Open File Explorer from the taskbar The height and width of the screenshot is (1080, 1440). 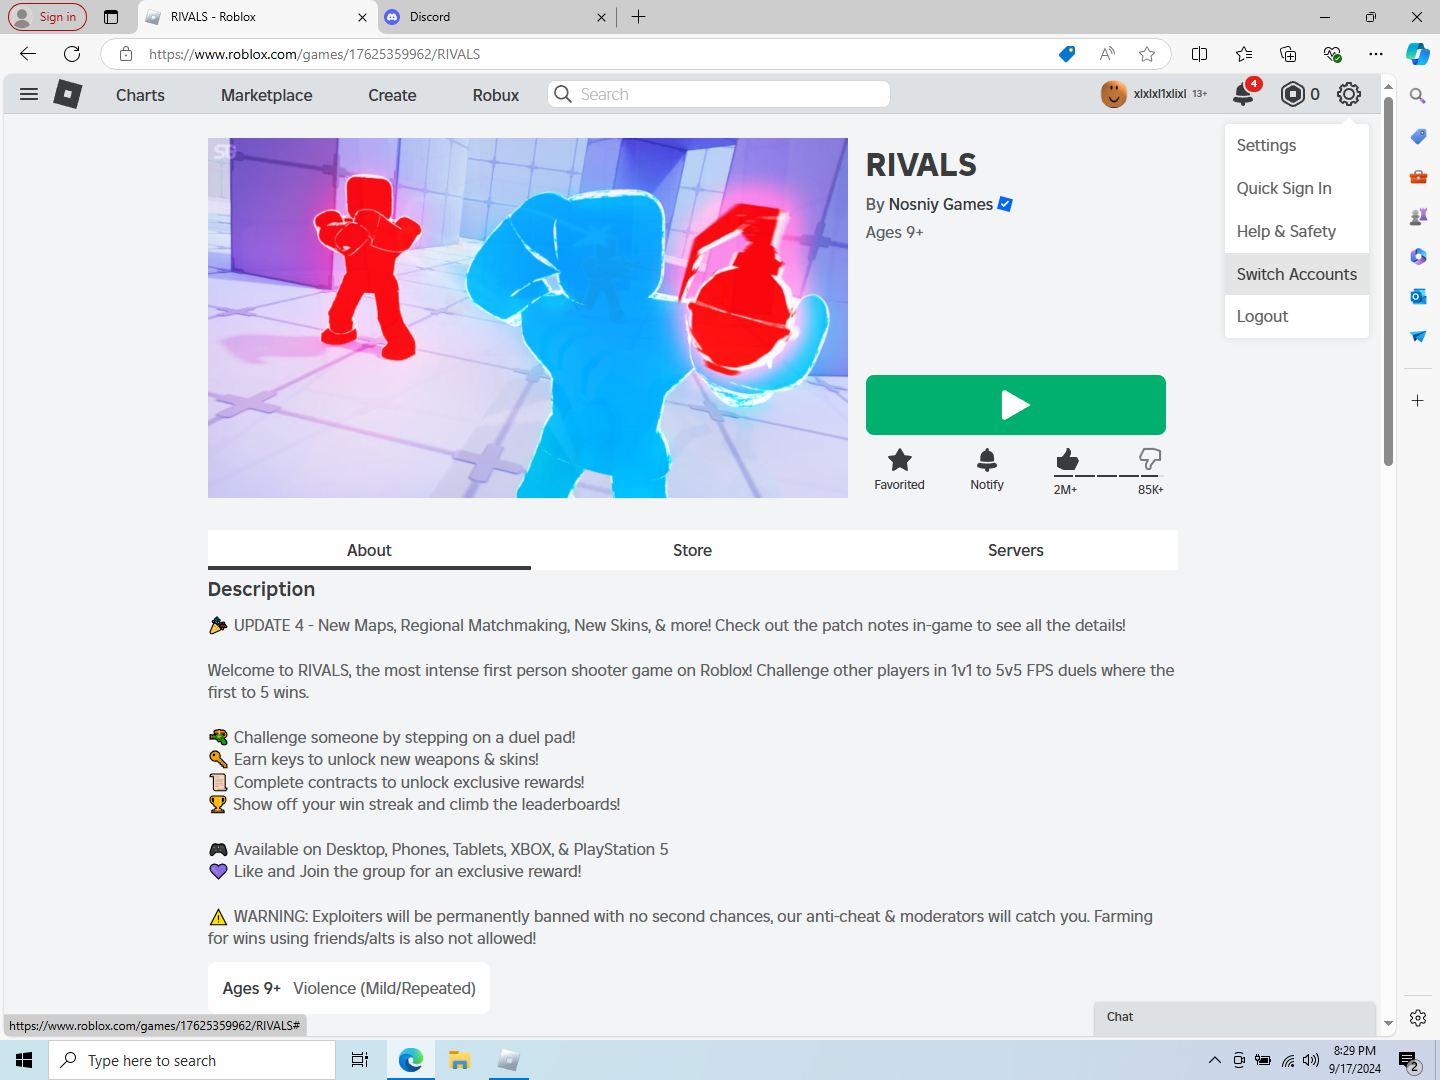pyautogui.click(x=459, y=1060)
